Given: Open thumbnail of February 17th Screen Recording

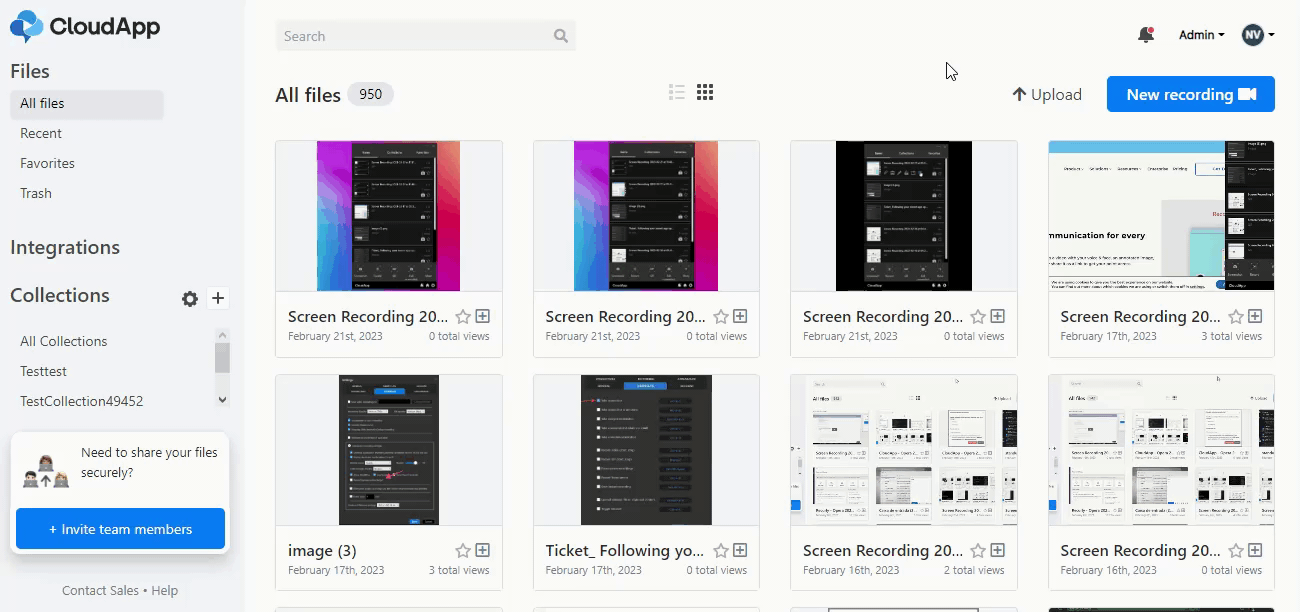Looking at the screenshot, I should tap(1162, 216).
